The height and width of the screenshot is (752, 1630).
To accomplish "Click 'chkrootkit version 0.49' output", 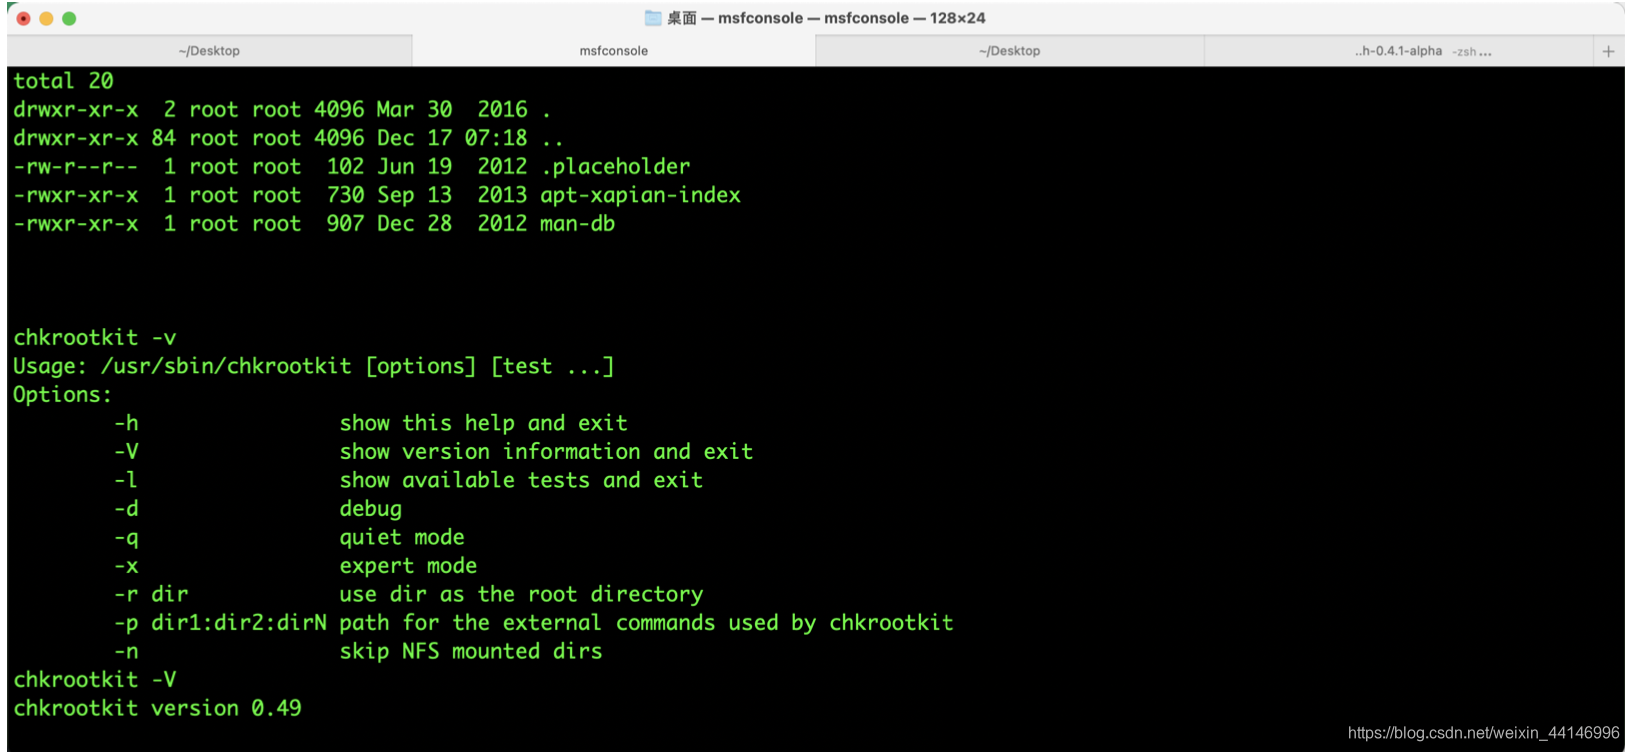I will point(157,708).
